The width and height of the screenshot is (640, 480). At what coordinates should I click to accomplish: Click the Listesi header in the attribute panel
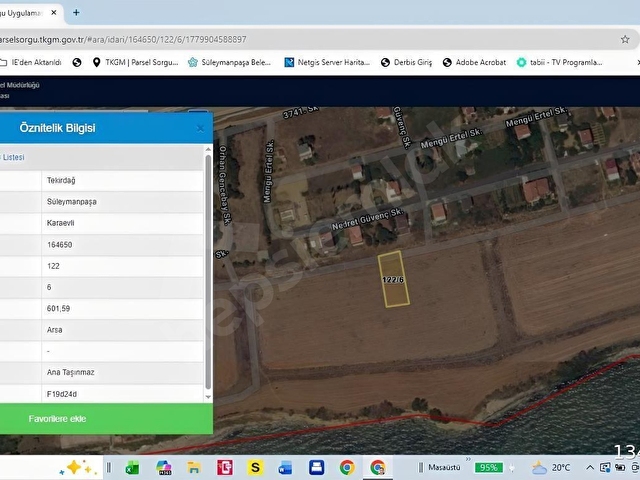click(13, 158)
